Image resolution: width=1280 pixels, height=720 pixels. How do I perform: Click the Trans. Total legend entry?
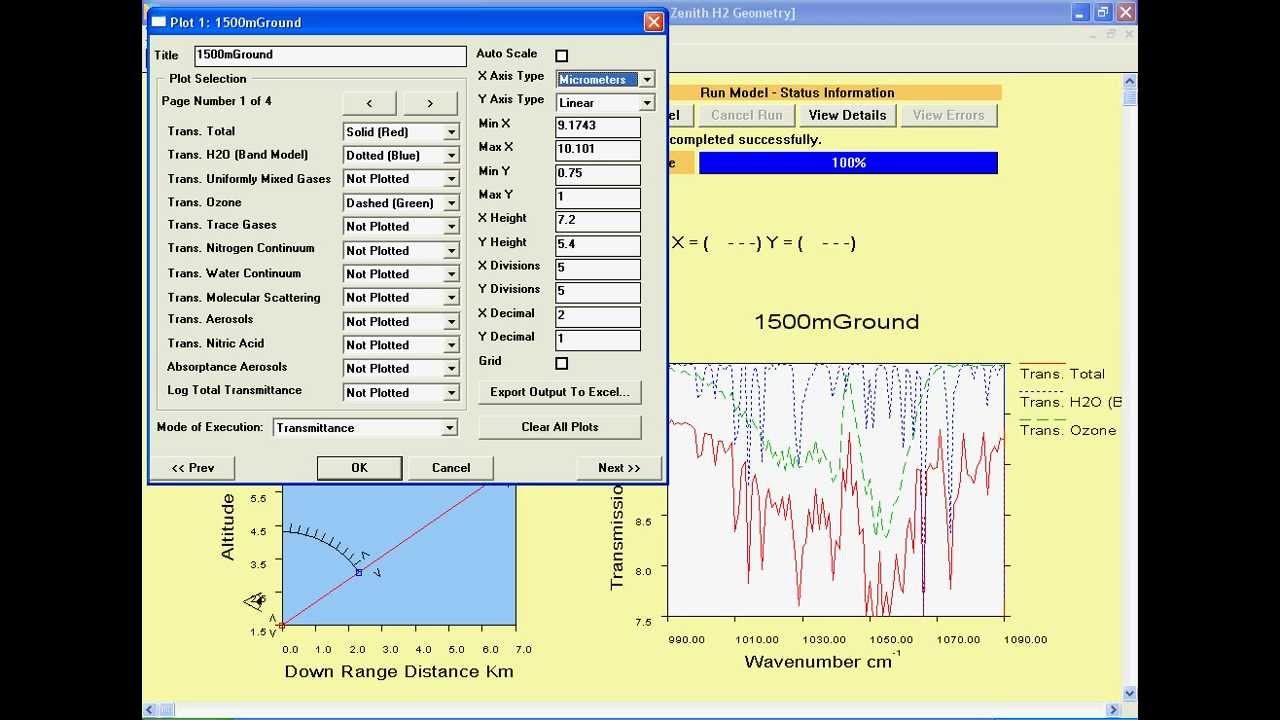[x=1062, y=374]
